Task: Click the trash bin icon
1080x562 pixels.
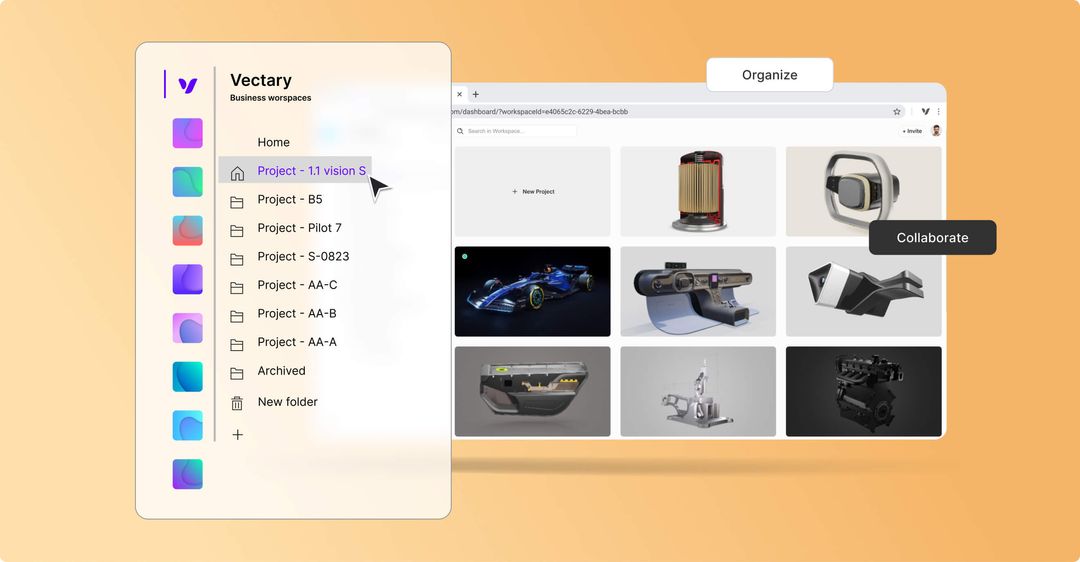Action: (237, 403)
